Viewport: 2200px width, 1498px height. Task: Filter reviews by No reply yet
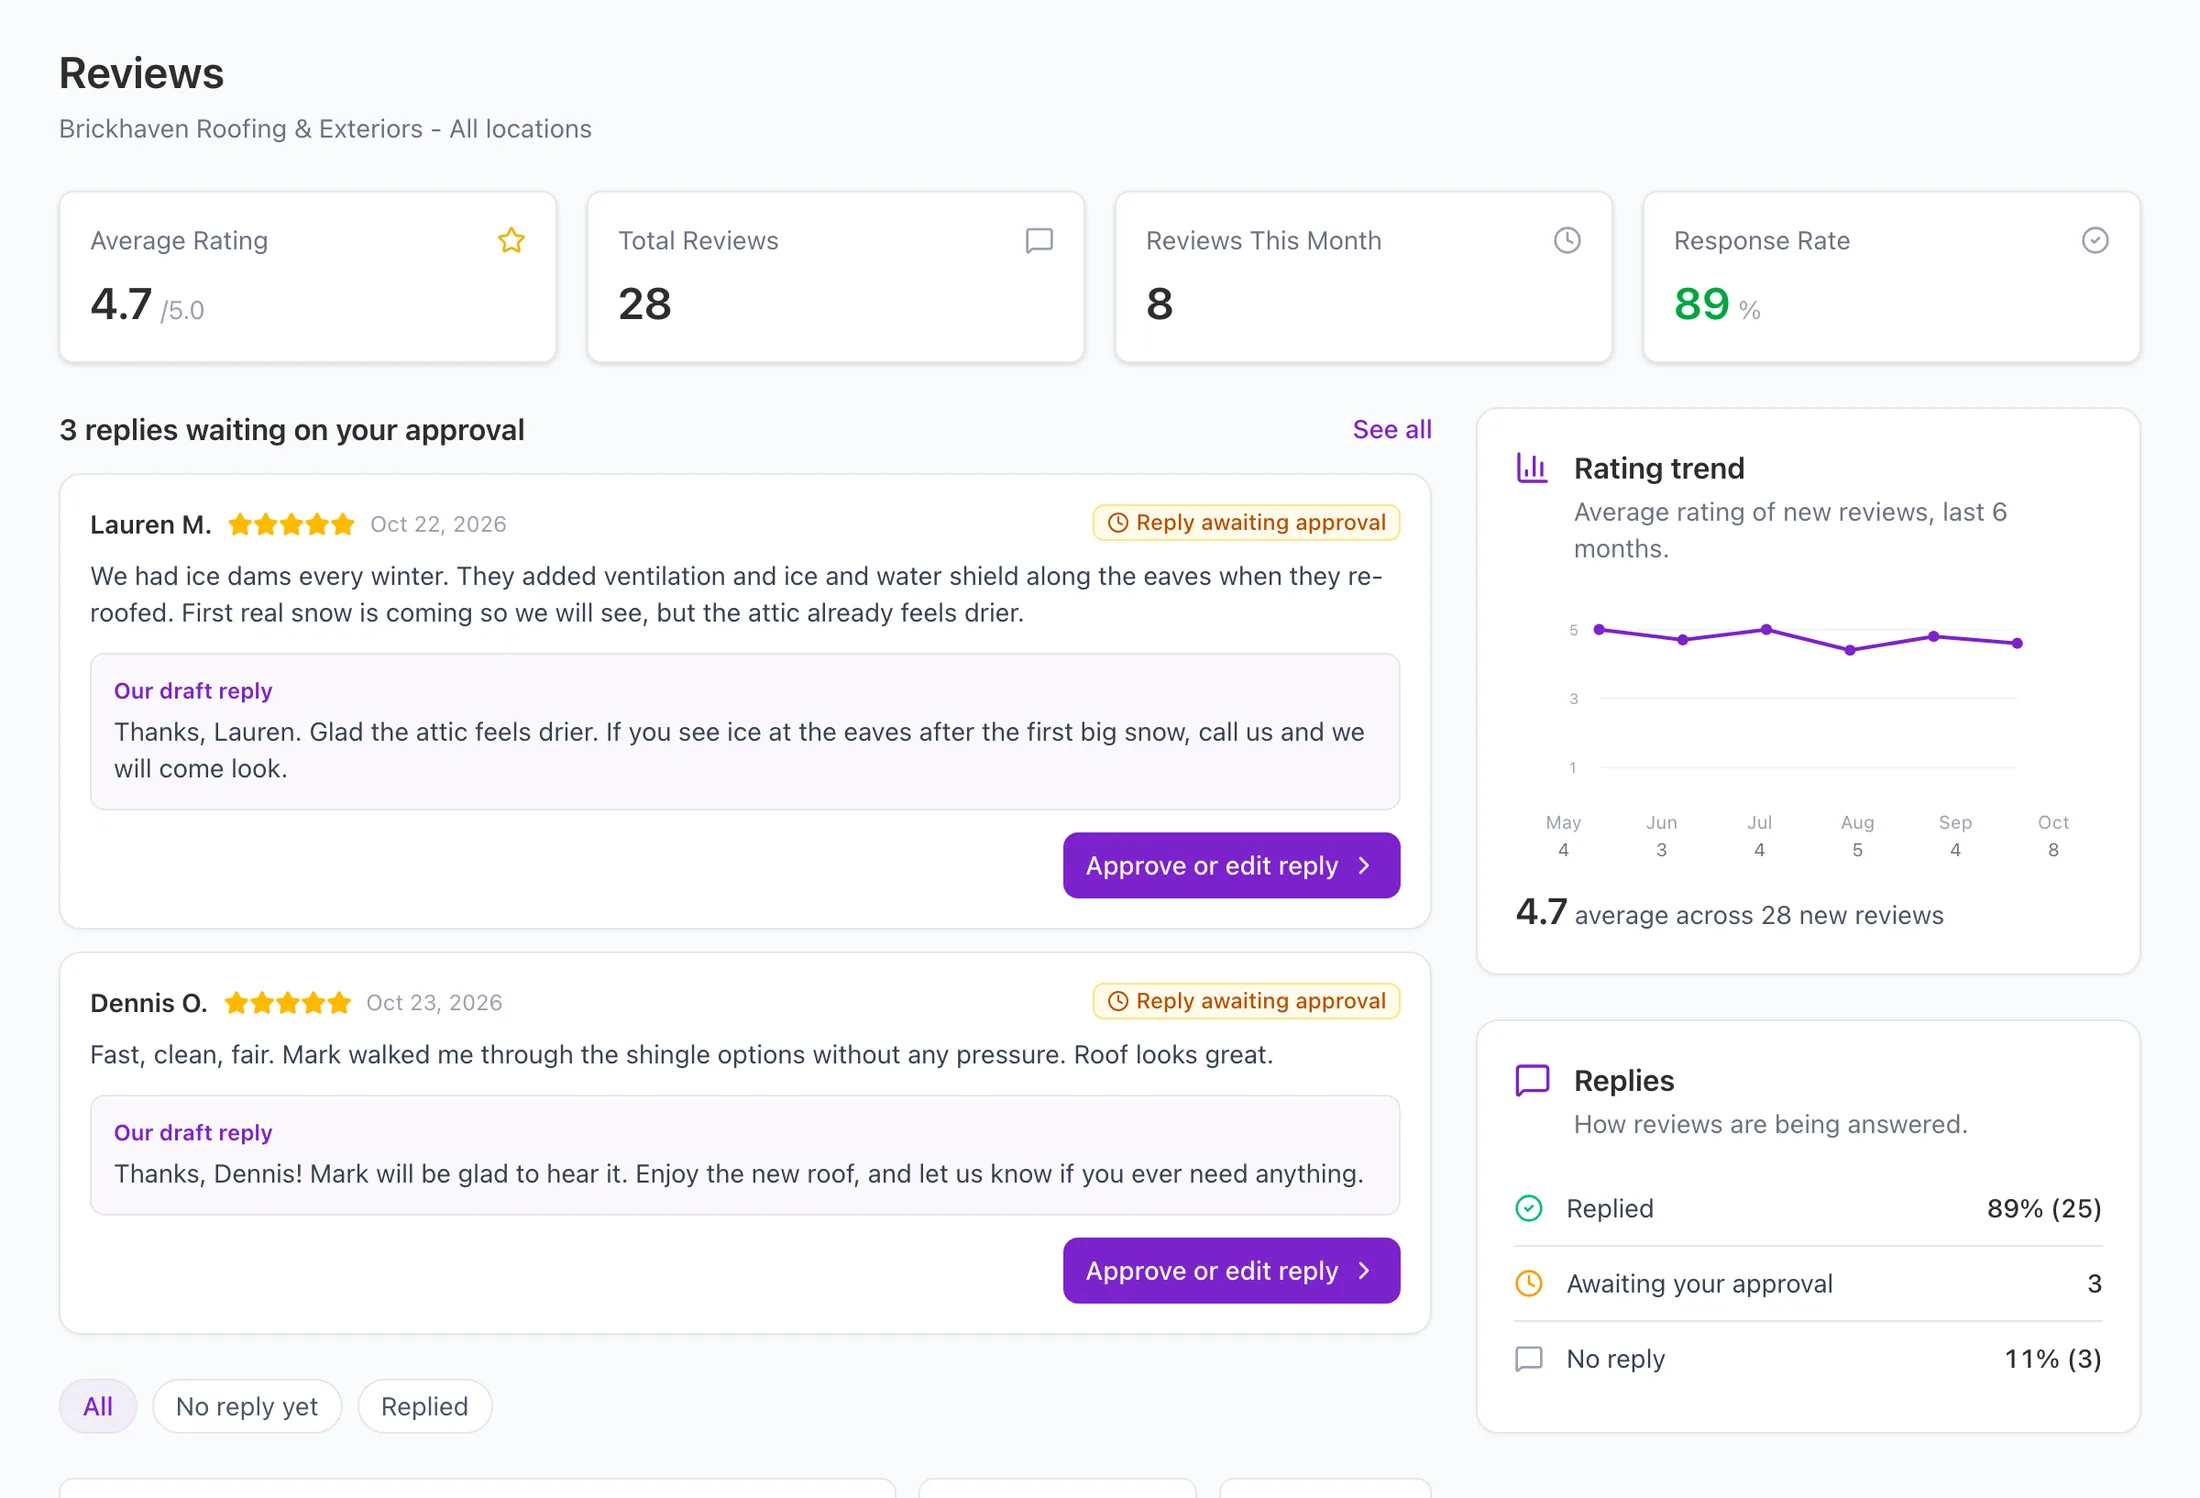tap(247, 1406)
